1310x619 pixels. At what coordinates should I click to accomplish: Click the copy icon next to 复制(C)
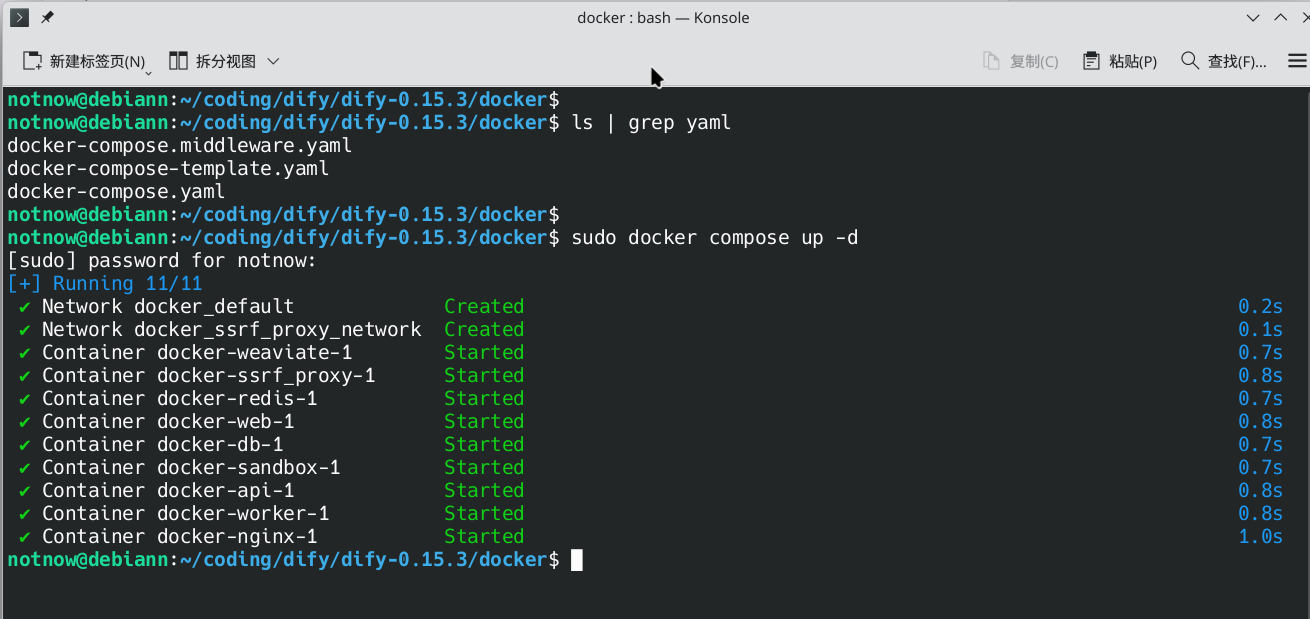point(992,61)
